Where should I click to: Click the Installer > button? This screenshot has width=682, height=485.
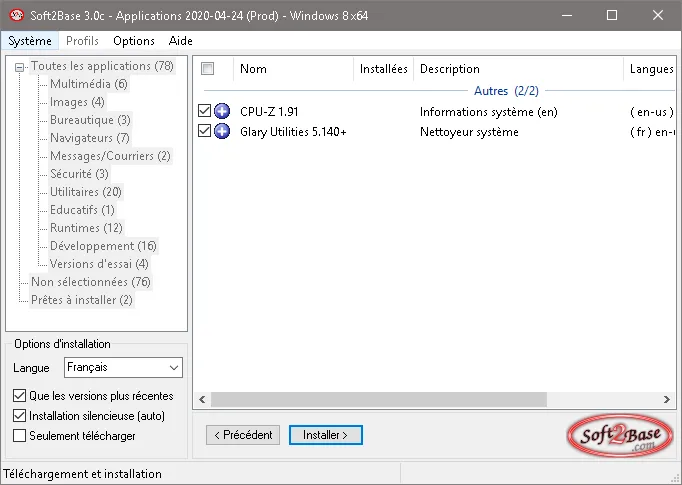[325, 435]
